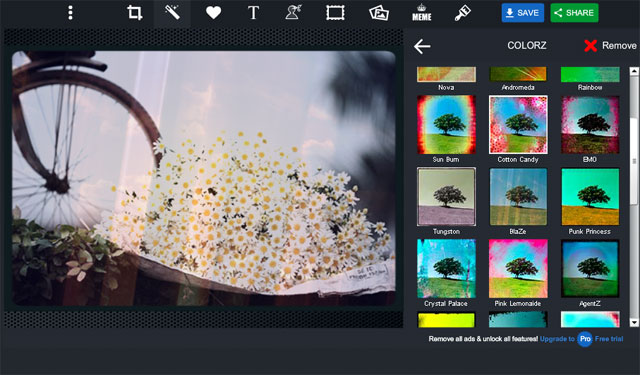
Task: Open the portrait retouch tool
Action: tap(293, 13)
